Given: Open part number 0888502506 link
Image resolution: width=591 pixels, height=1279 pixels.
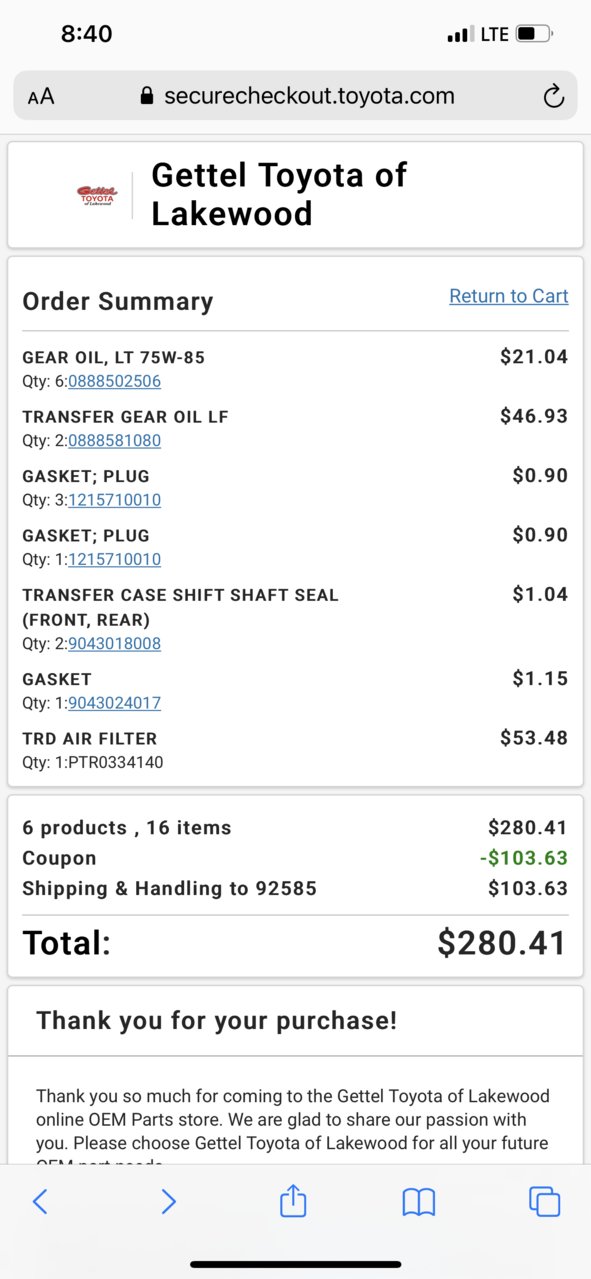Looking at the screenshot, I should click(x=114, y=381).
